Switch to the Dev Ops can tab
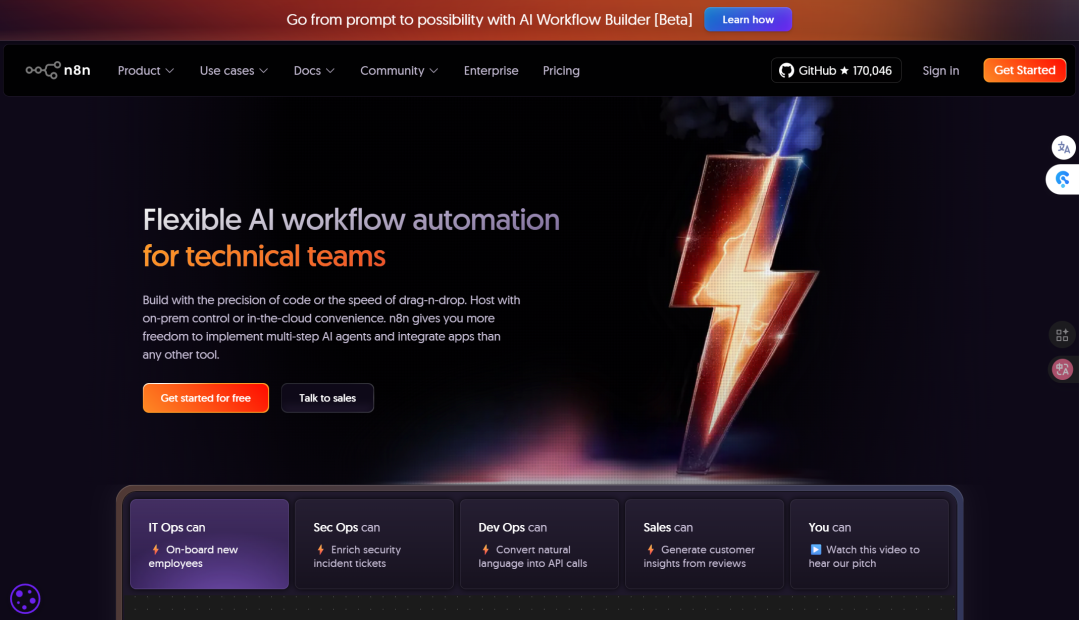This screenshot has height=620, width=1080. point(539,544)
